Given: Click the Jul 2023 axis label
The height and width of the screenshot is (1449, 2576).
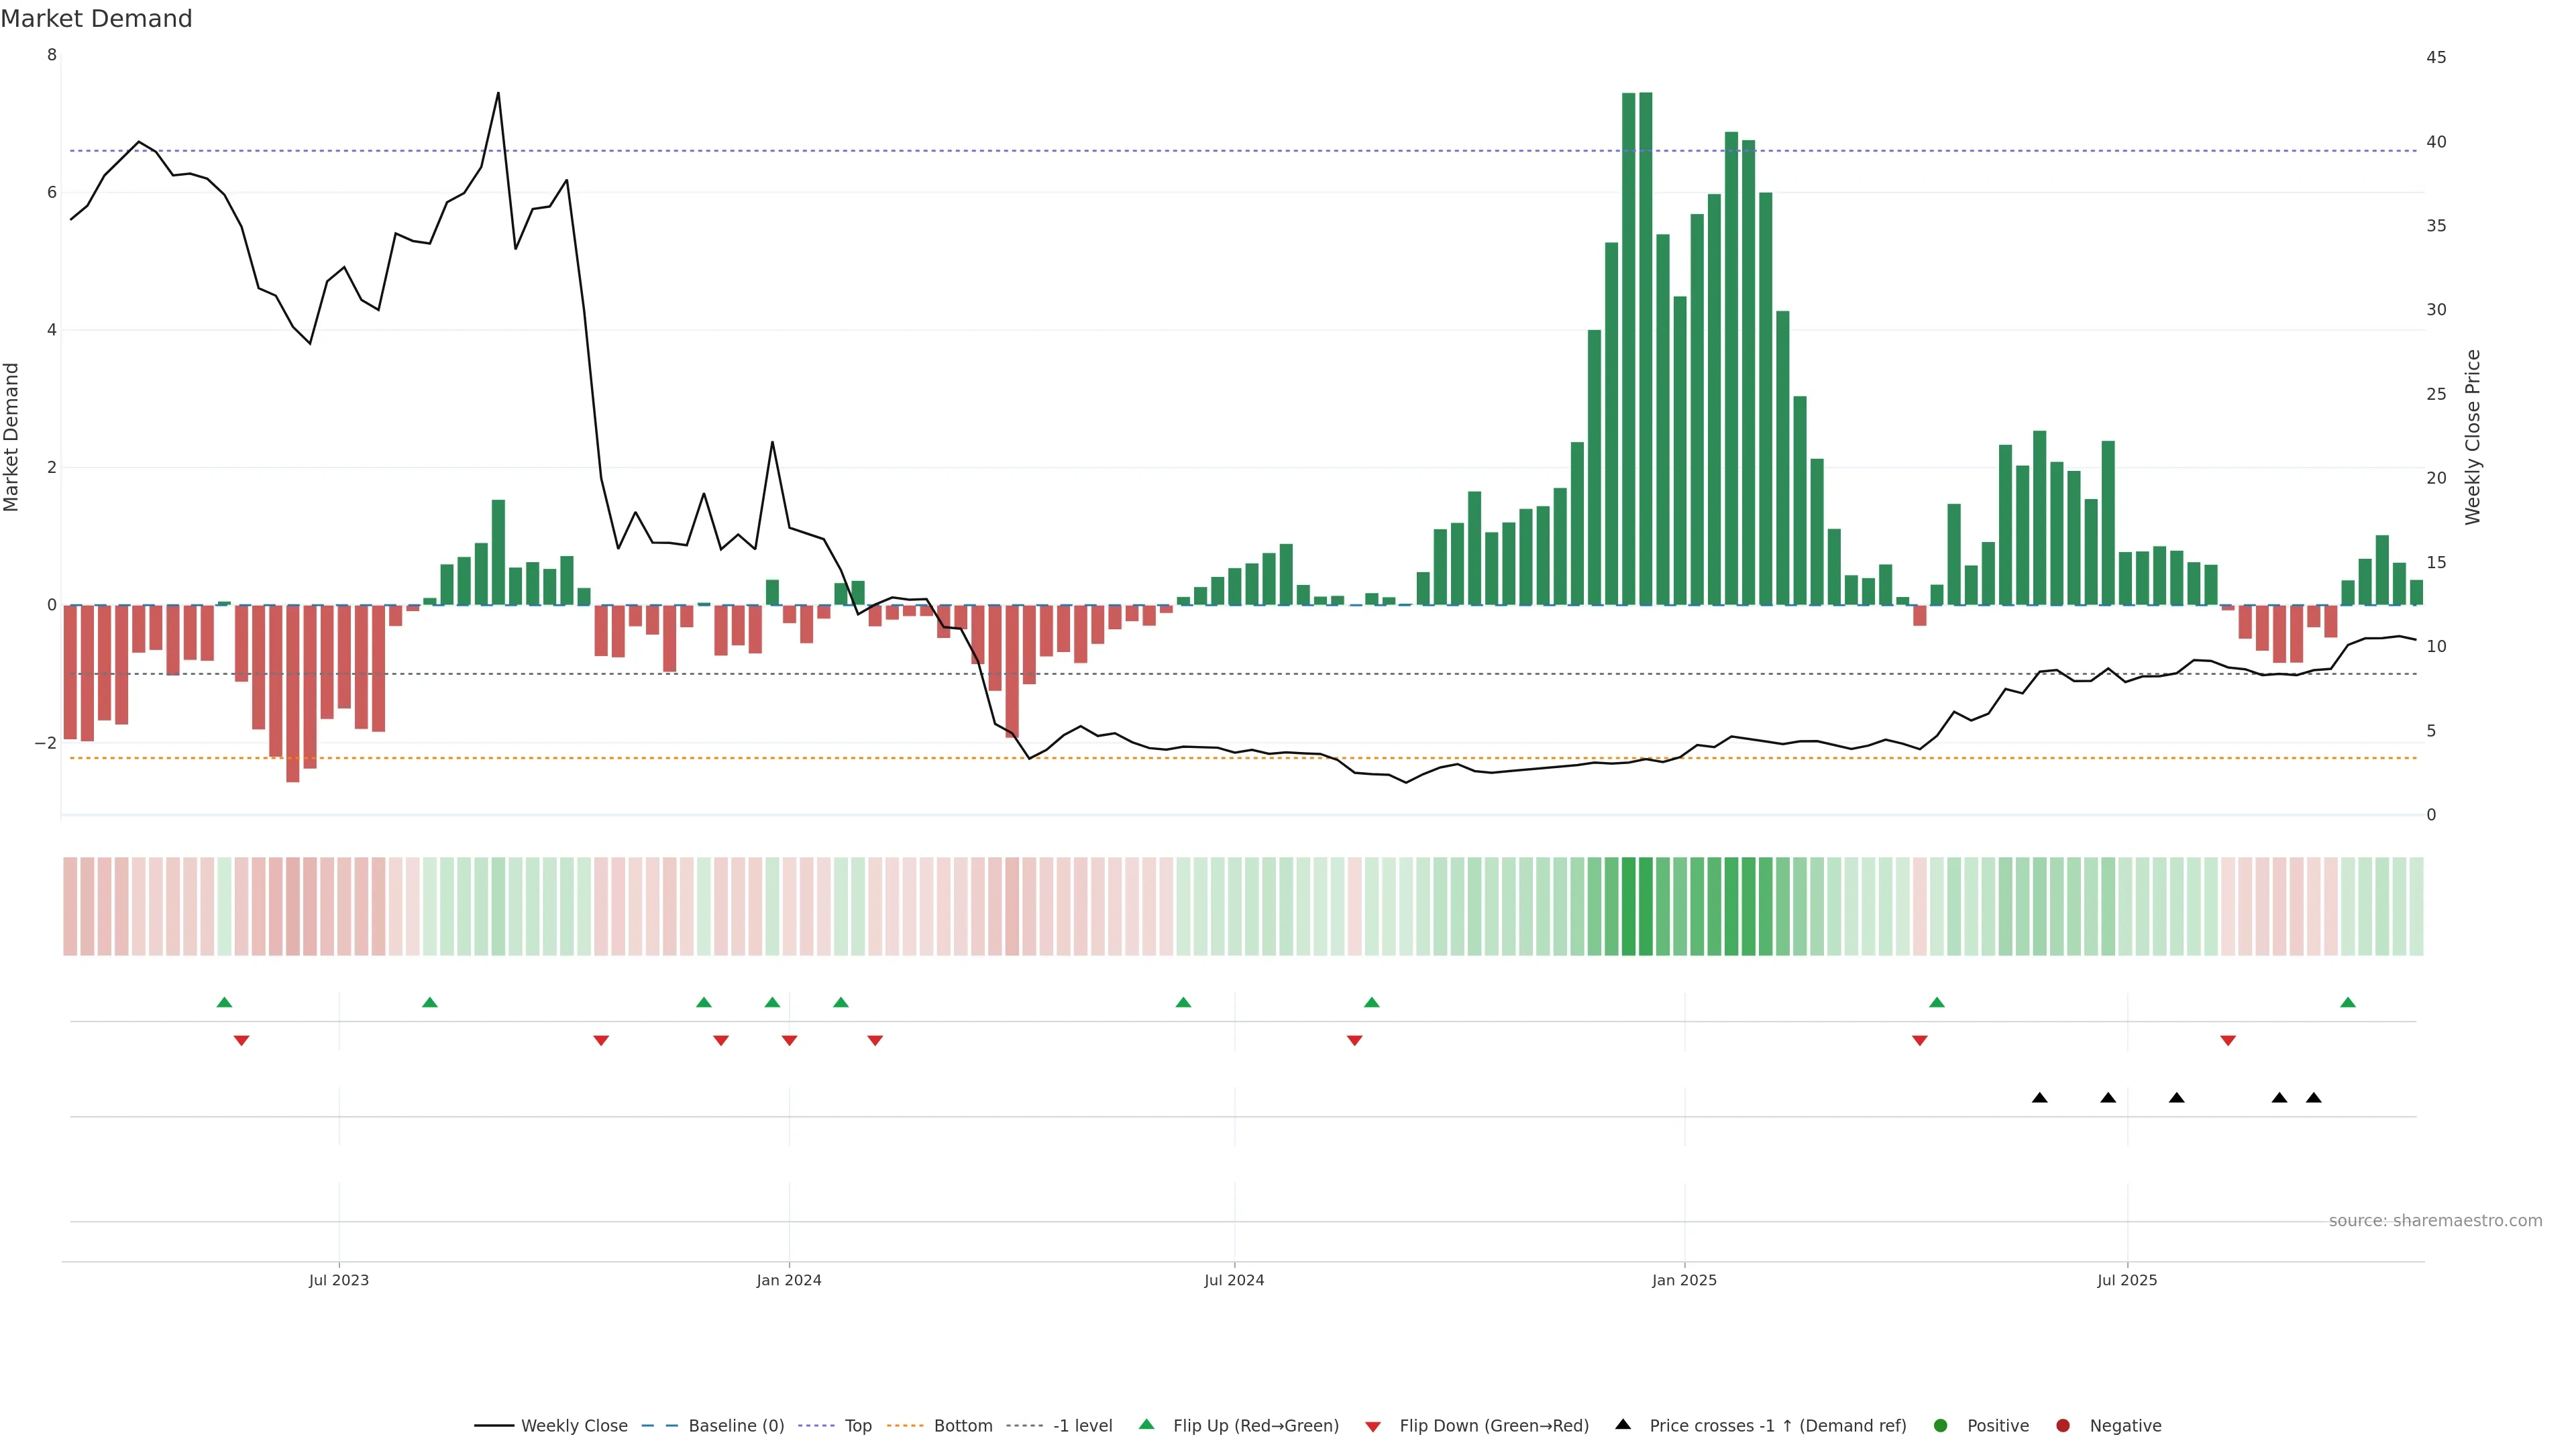Looking at the screenshot, I should (x=339, y=1280).
